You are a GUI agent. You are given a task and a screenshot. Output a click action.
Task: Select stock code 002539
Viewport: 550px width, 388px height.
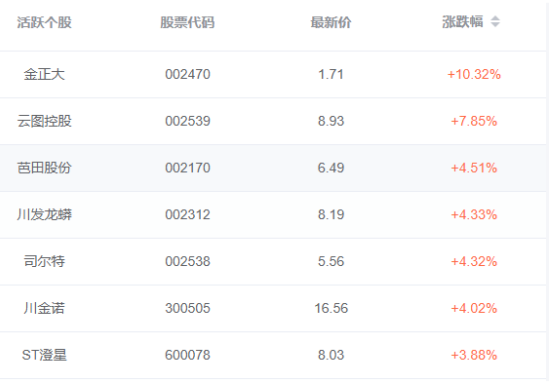188,121
